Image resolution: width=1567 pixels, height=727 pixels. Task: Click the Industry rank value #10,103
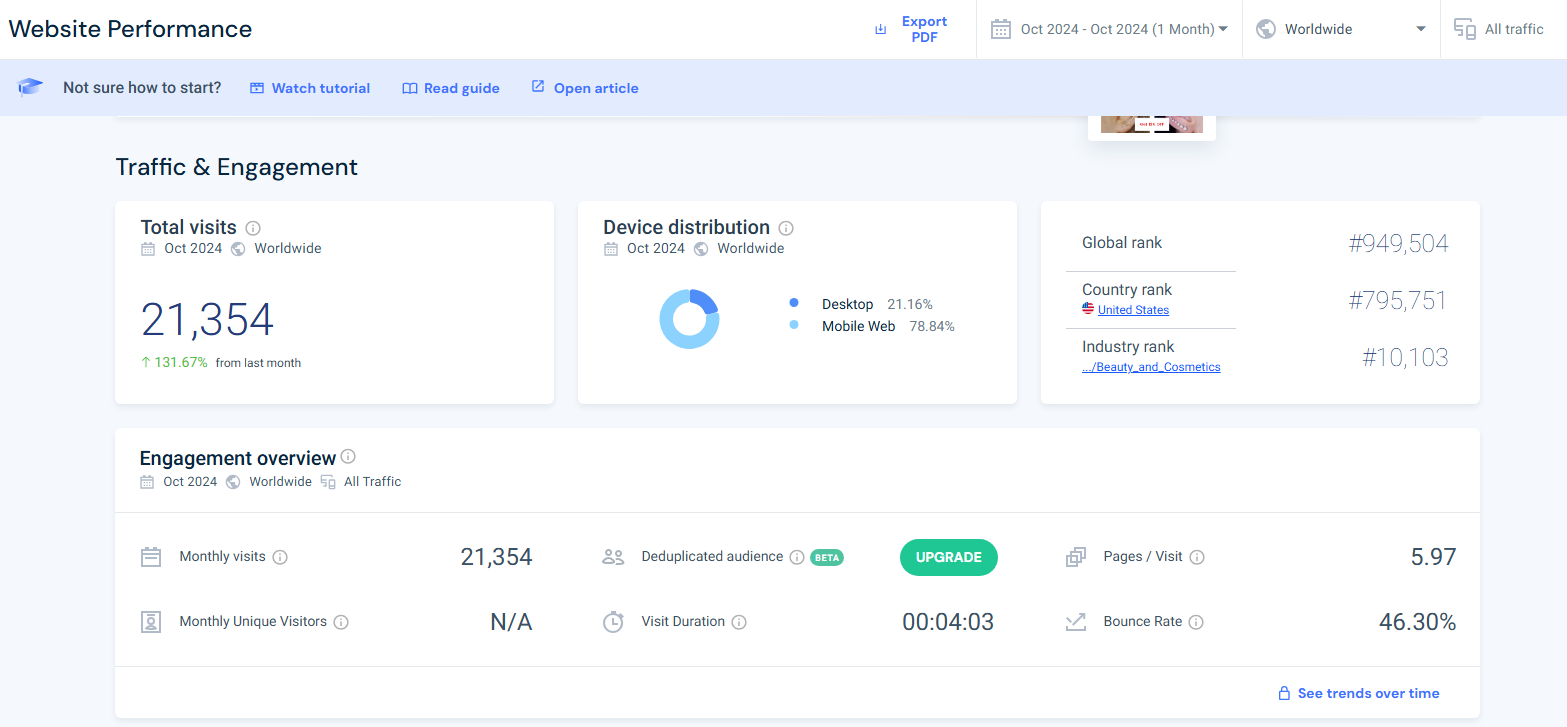click(x=1405, y=357)
